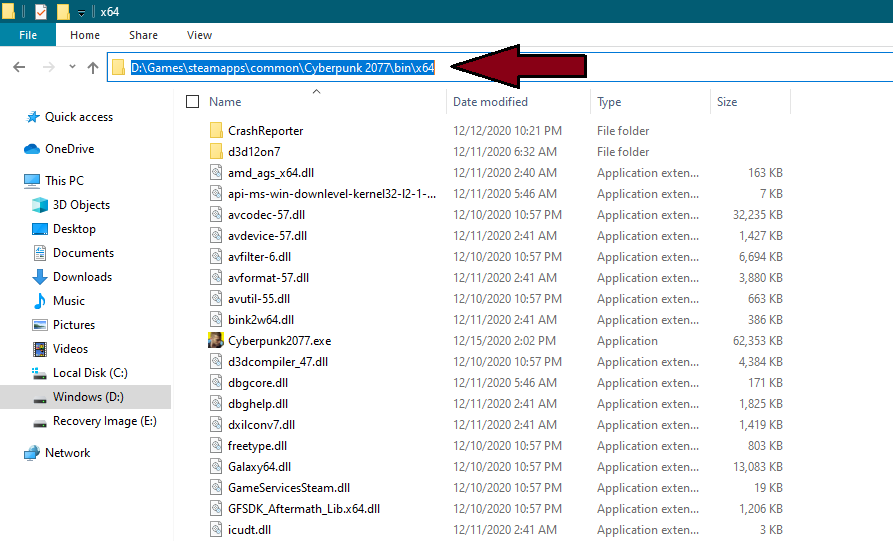
Task: Click the Music note icon
Action: tap(40, 300)
